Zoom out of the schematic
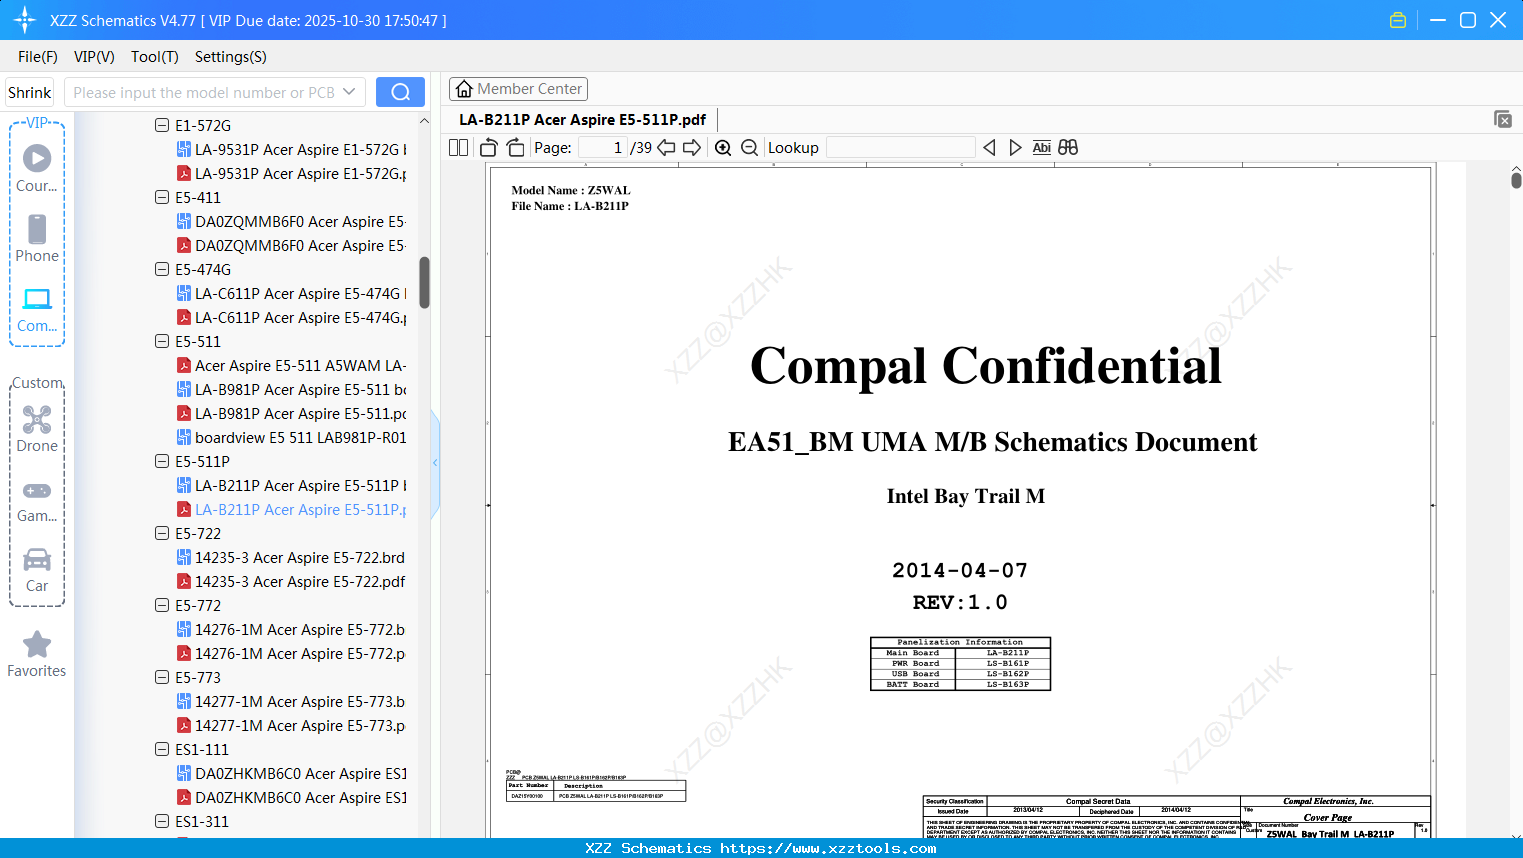 pyautogui.click(x=750, y=148)
